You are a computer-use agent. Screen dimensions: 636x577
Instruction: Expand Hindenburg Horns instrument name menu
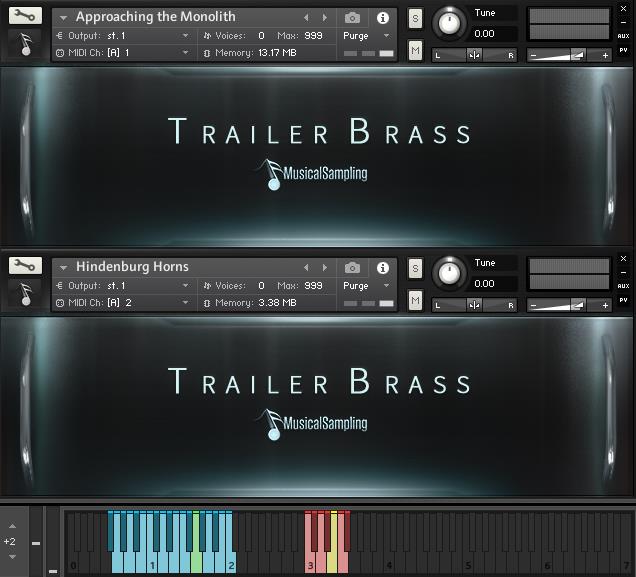click(x=63, y=268)
